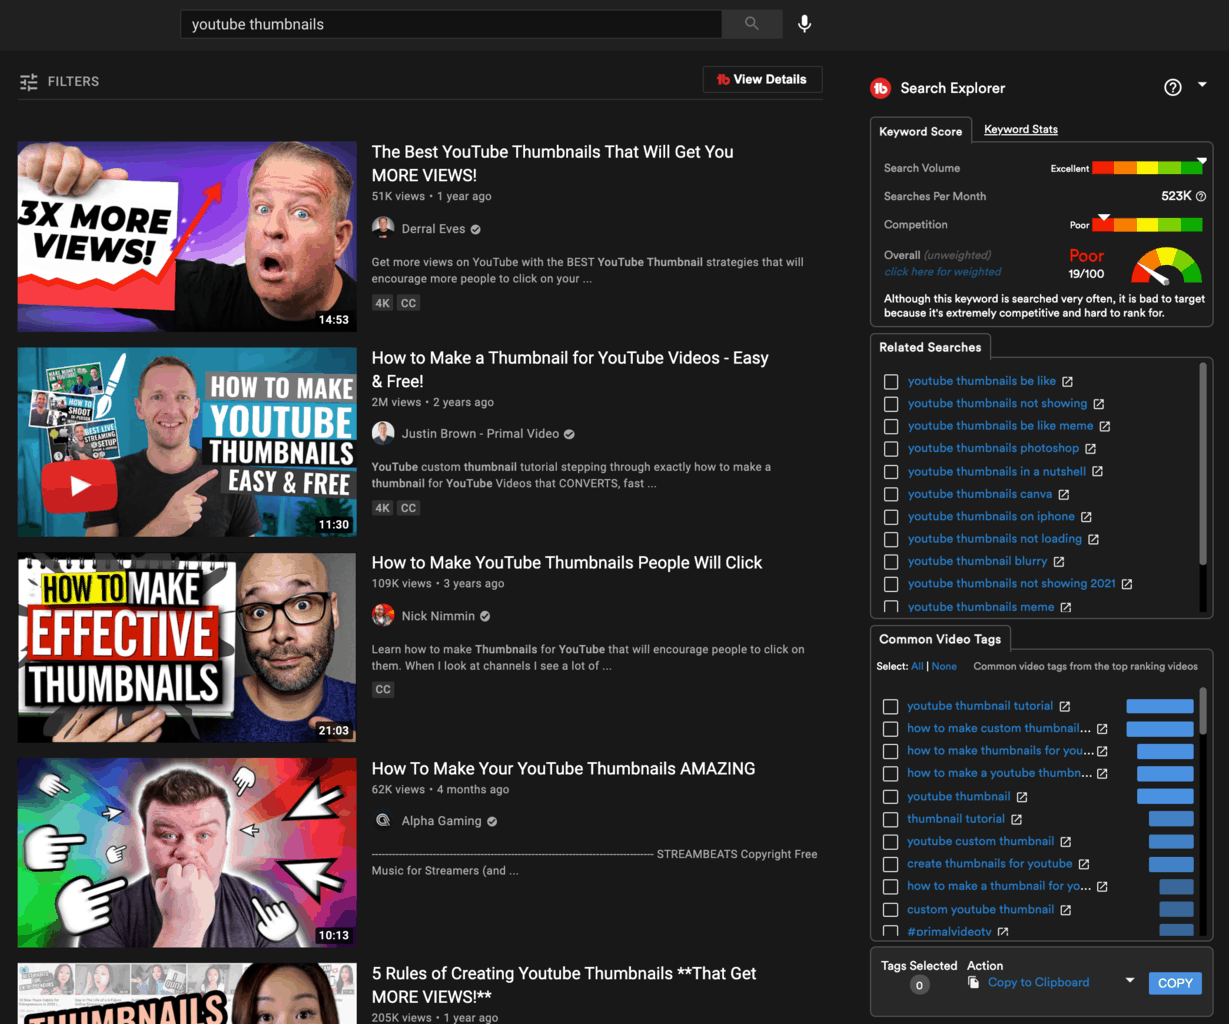The width and height of the screenshot is (1229, 1024).
Task: Switch to Keyword Score tab
Action: pos(920,131)
